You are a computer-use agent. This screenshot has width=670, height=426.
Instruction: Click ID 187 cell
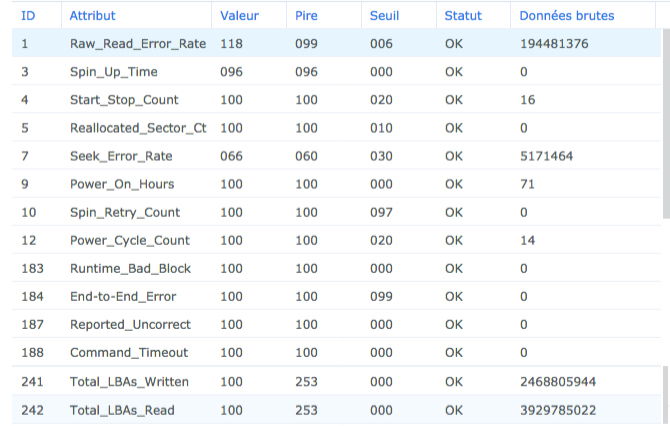click(x=32, y=325)
